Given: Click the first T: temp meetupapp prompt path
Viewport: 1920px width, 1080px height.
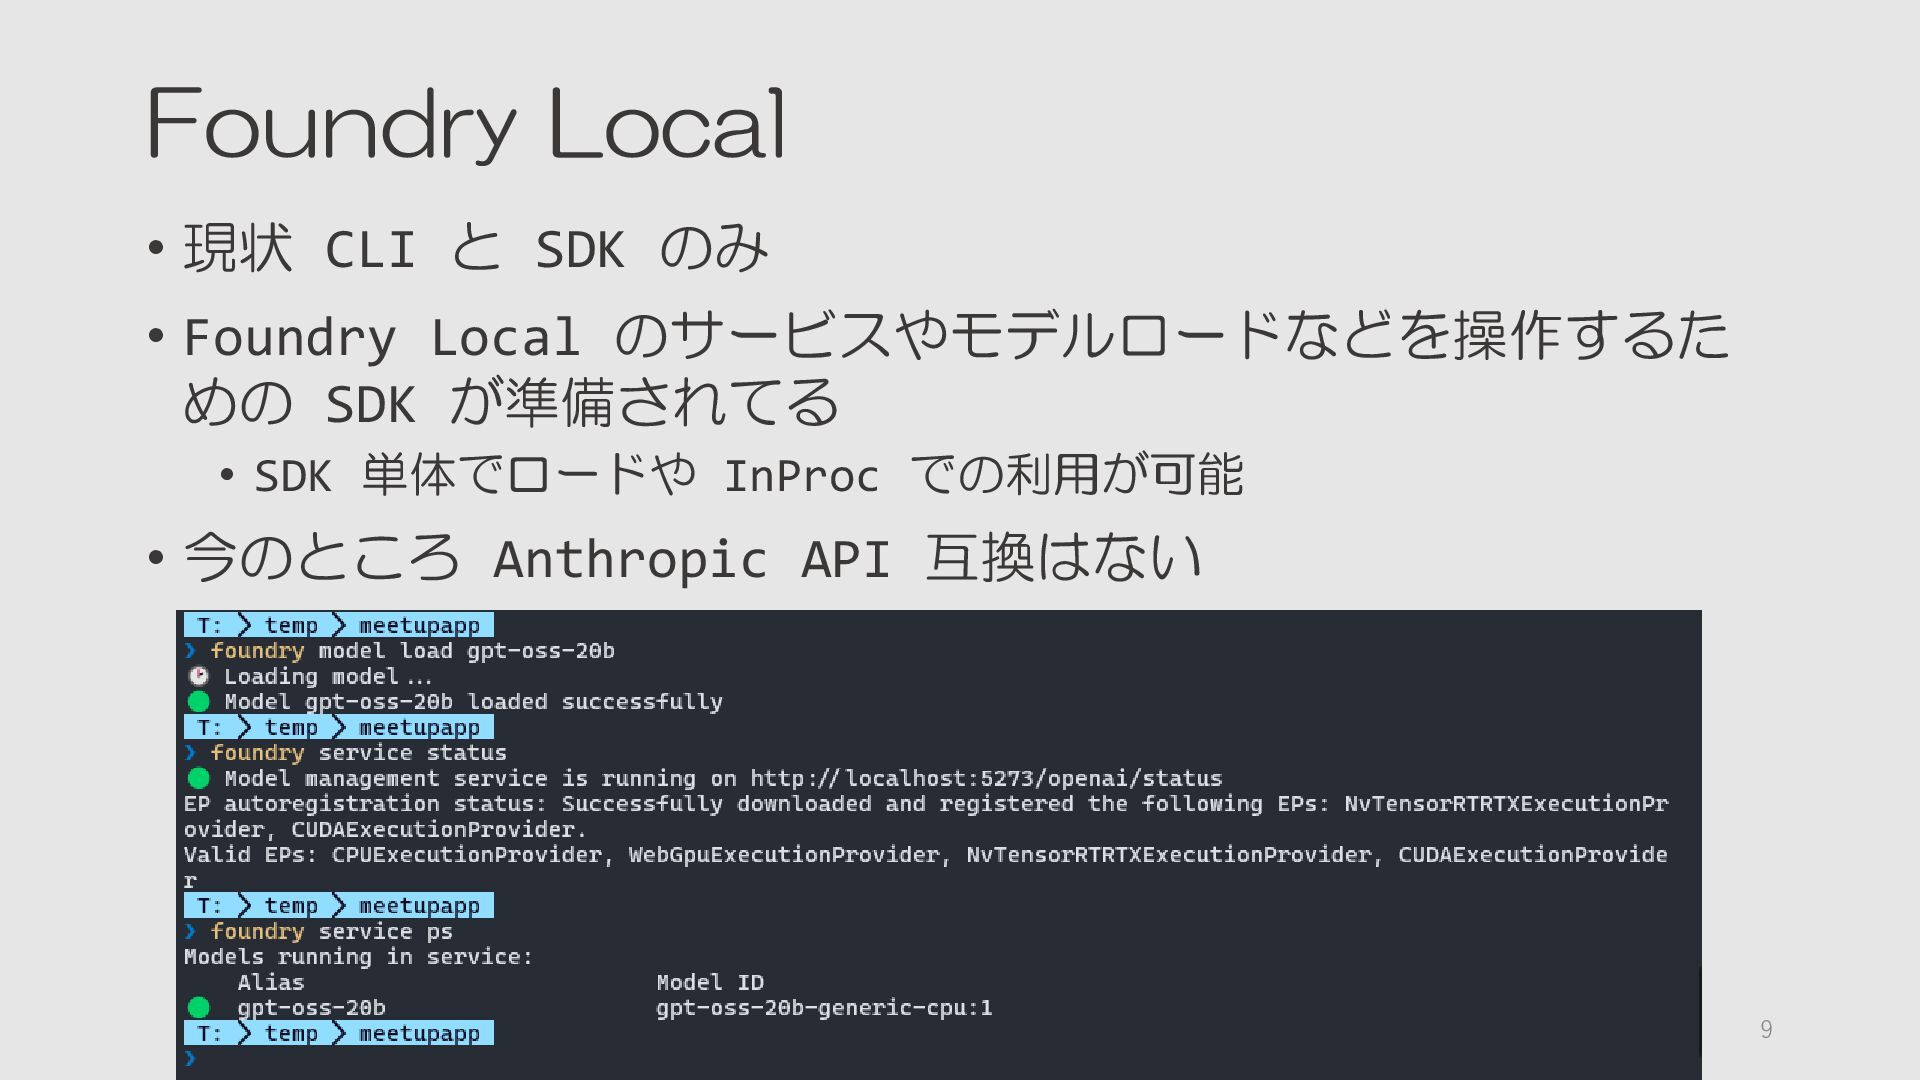Looking at the screenshot, I should (338, 625).
